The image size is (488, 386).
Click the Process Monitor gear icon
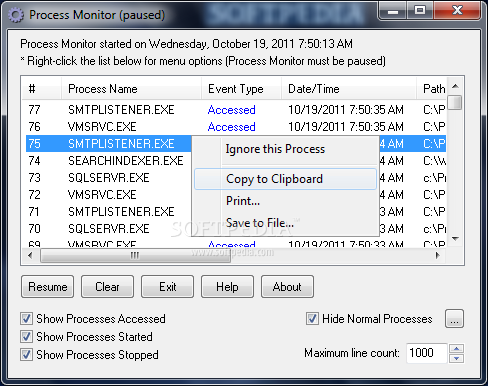16,15
